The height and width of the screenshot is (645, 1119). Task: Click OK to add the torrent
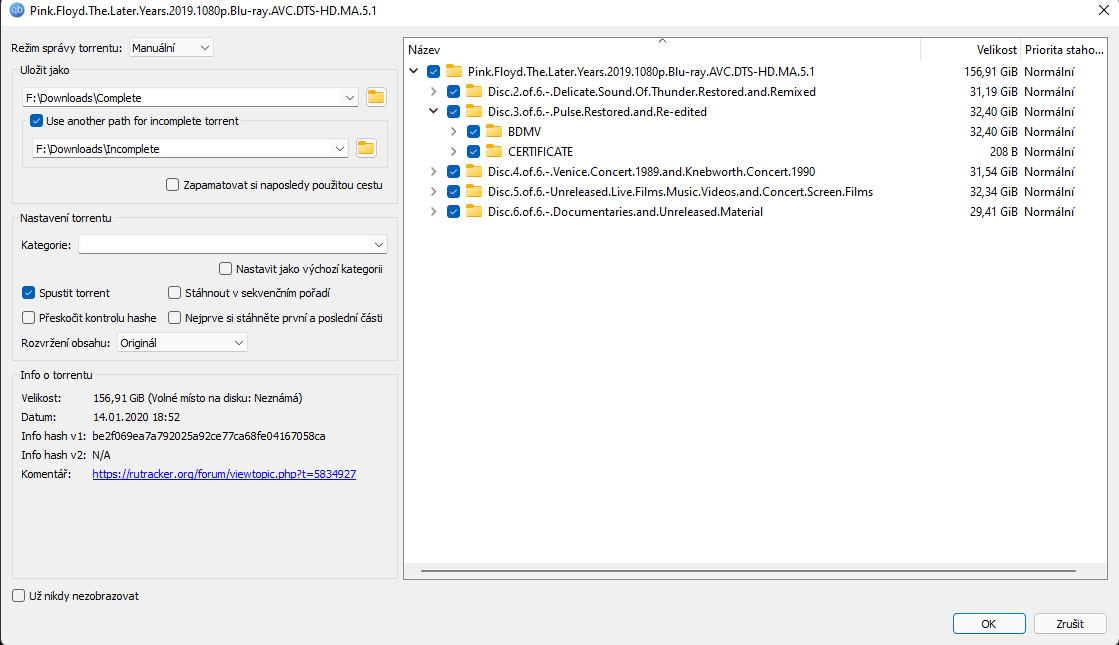(x=989, y=624)
